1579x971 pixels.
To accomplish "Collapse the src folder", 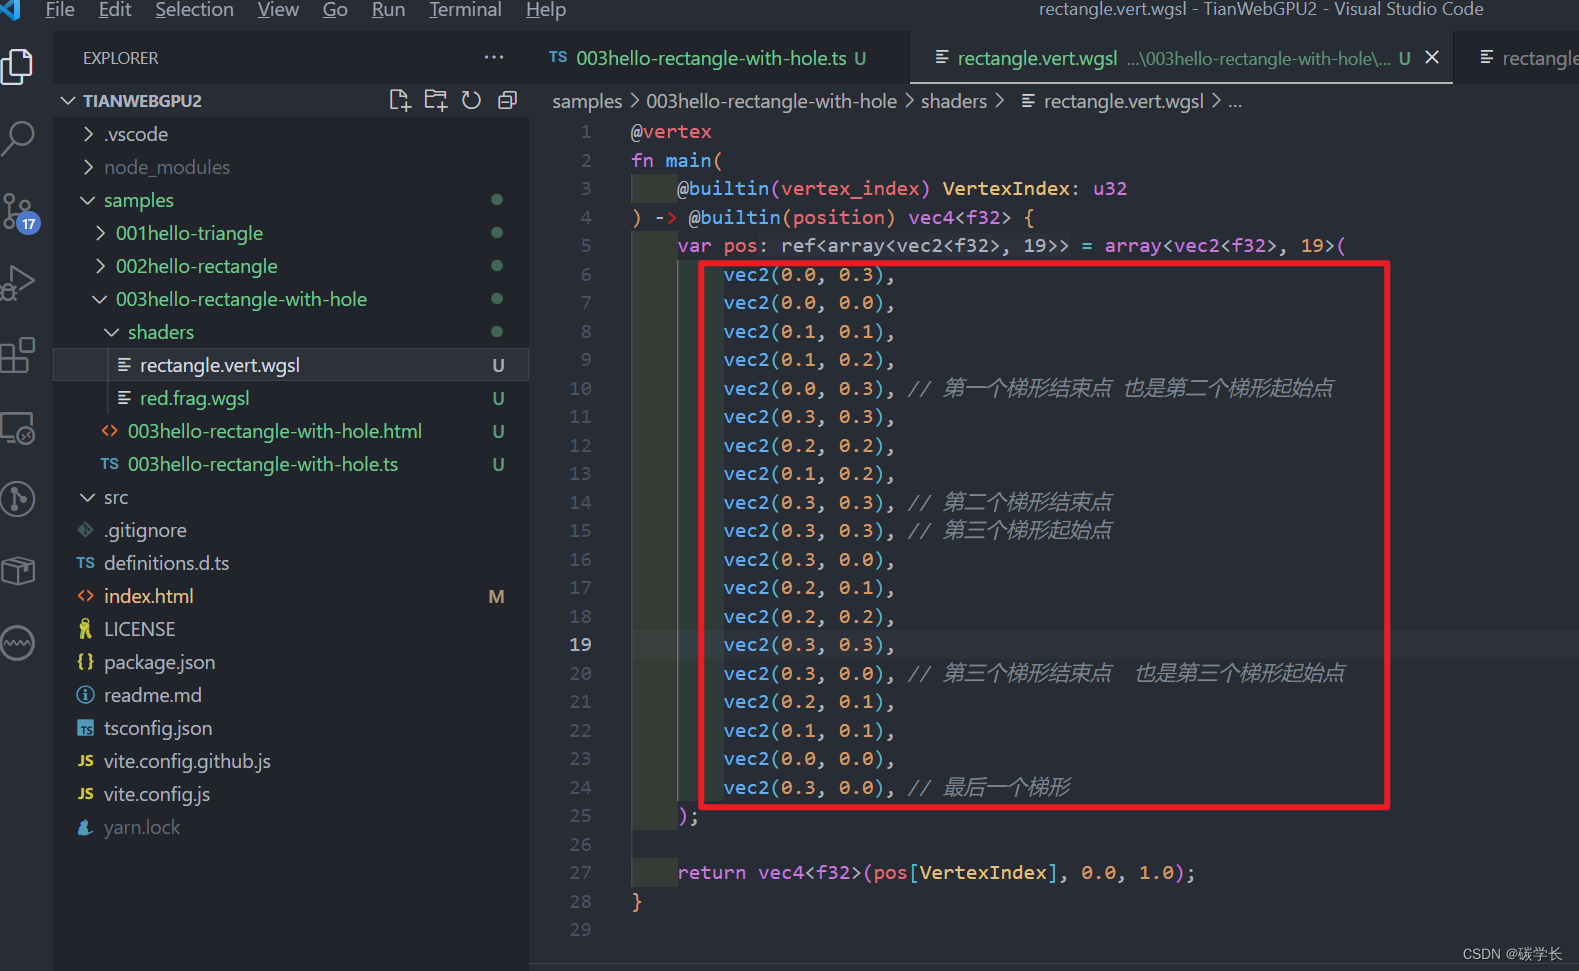I will tap(88, 497).
